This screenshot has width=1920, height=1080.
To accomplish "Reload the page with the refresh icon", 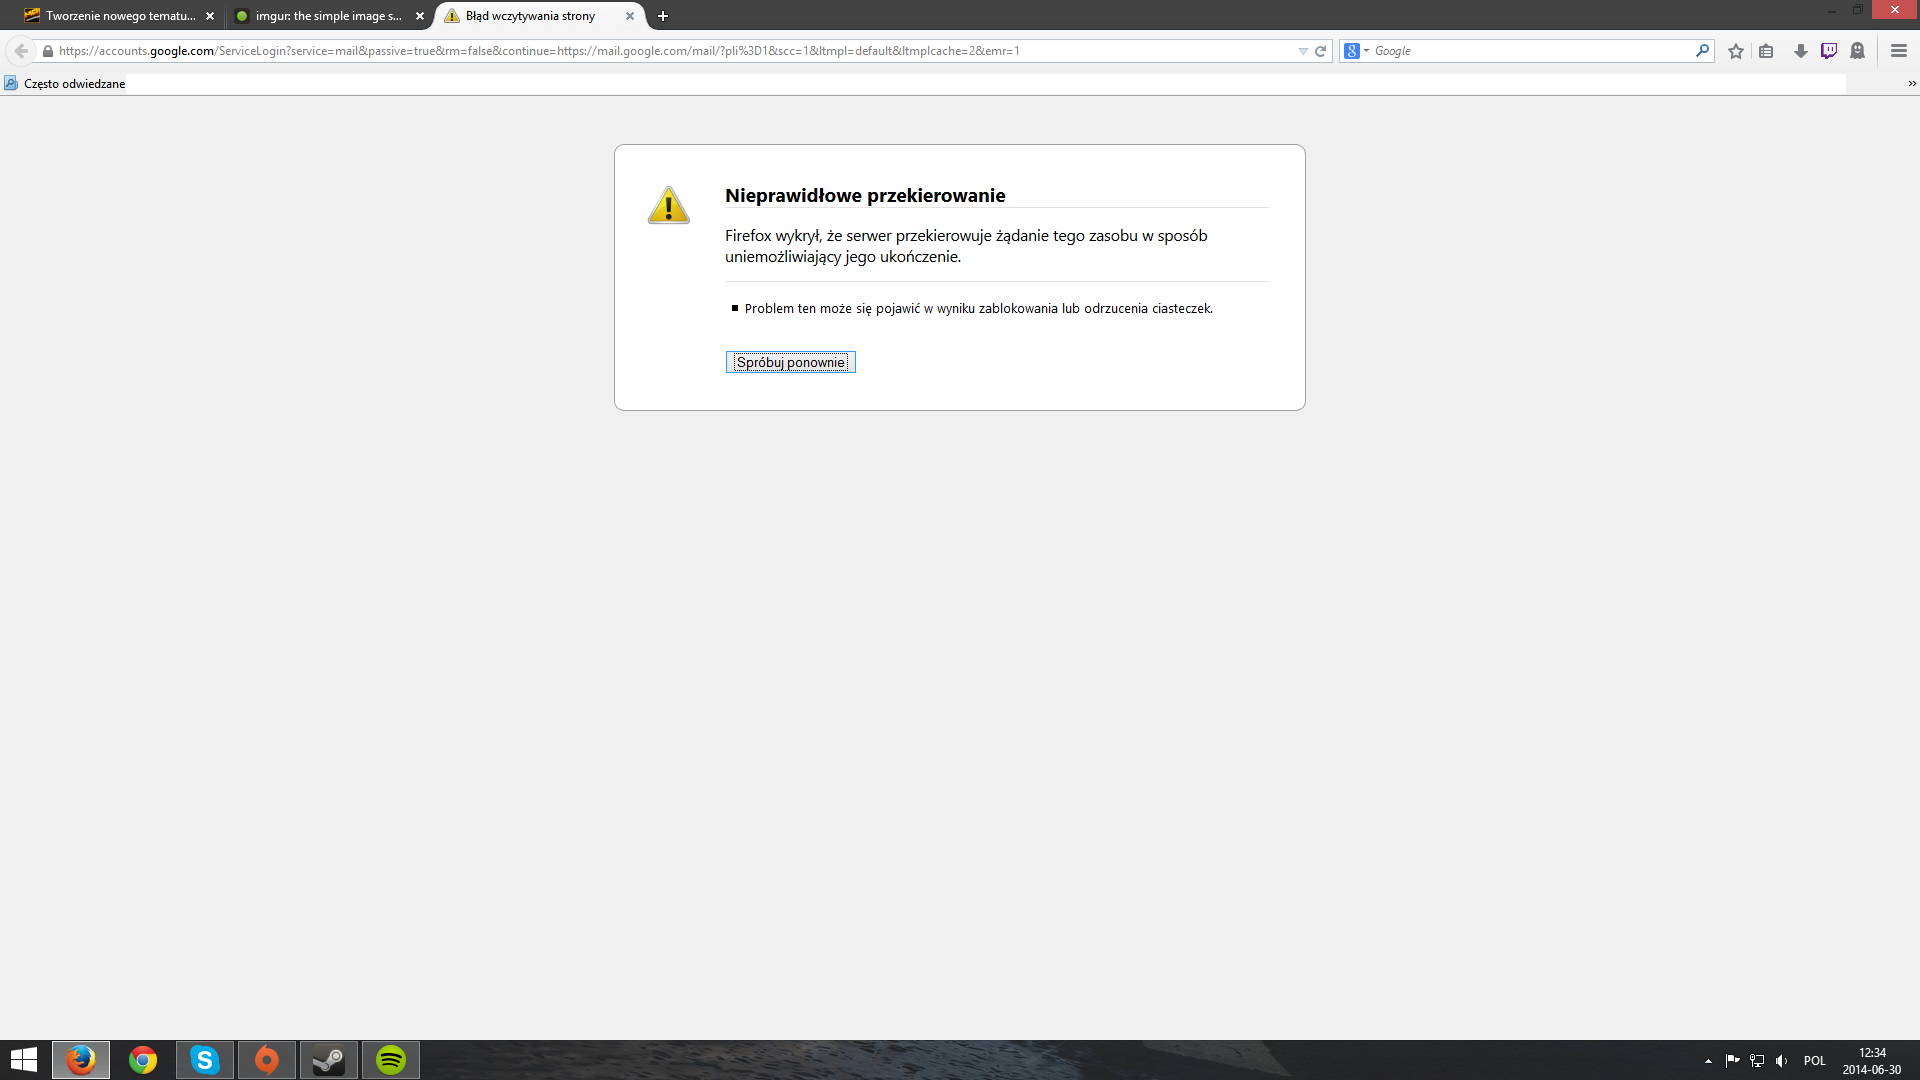I will [x=1320, y=51].
